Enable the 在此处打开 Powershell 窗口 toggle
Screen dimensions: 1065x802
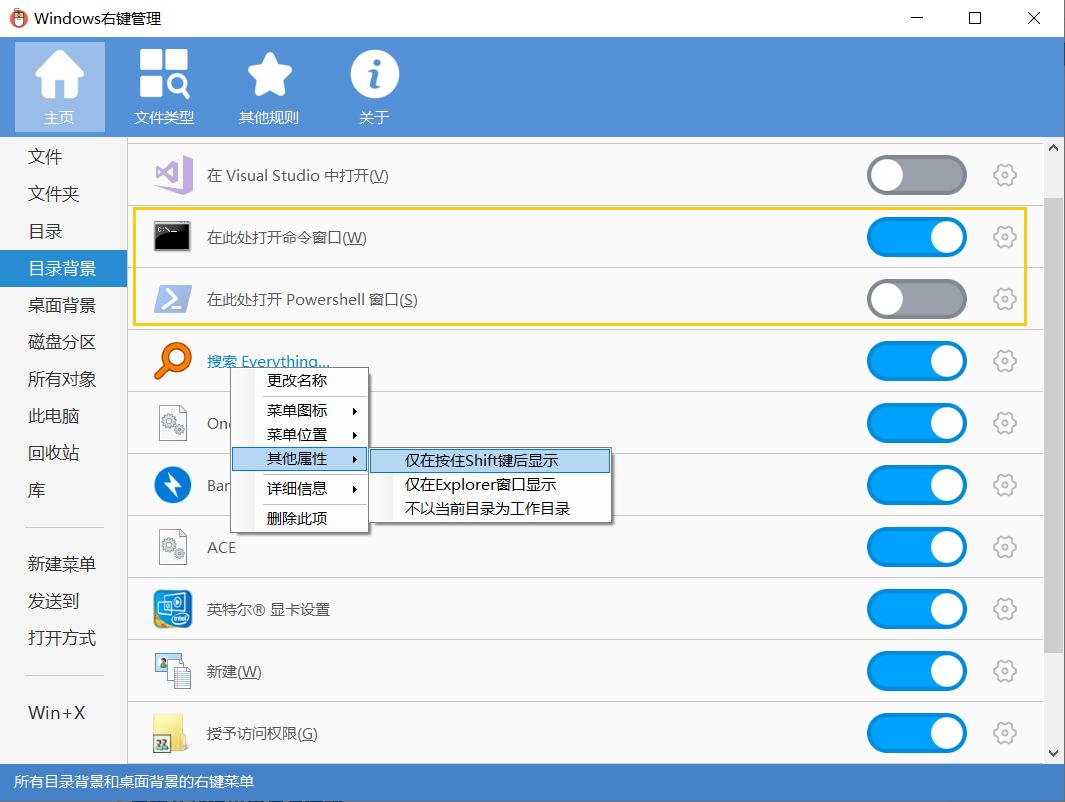click(916, 298)
